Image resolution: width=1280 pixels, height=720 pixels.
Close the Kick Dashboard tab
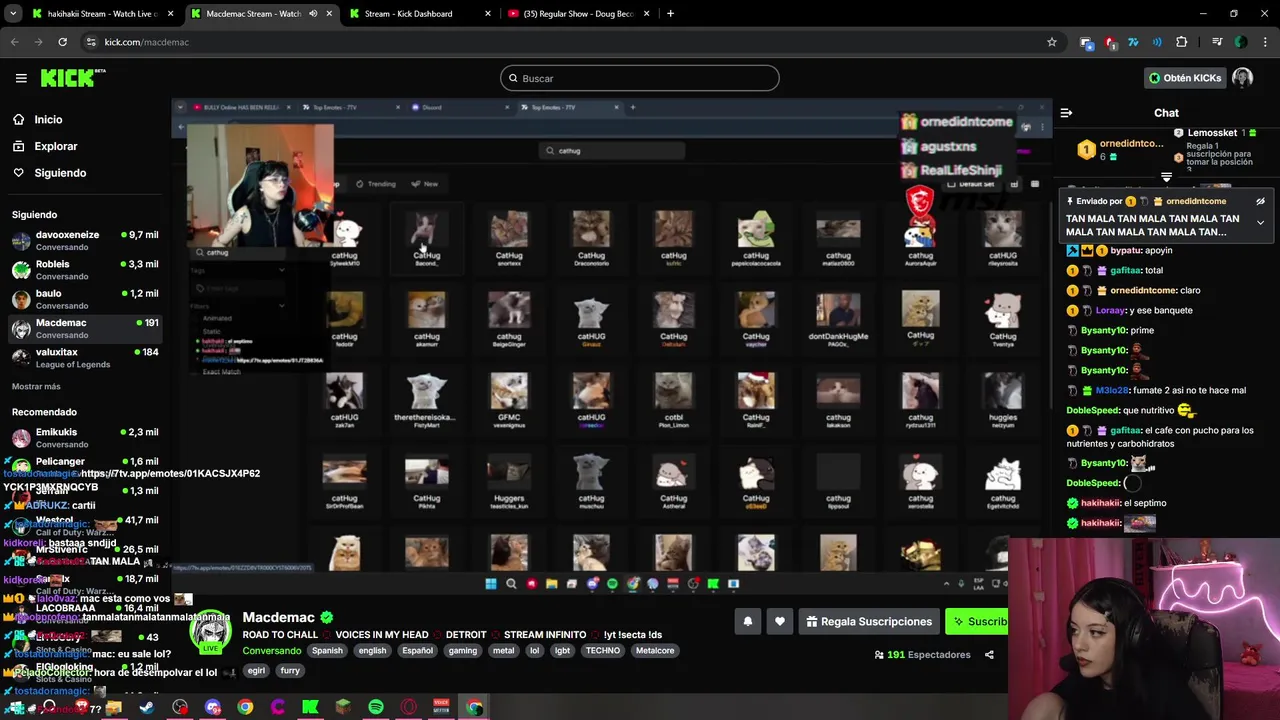[487, 14]
